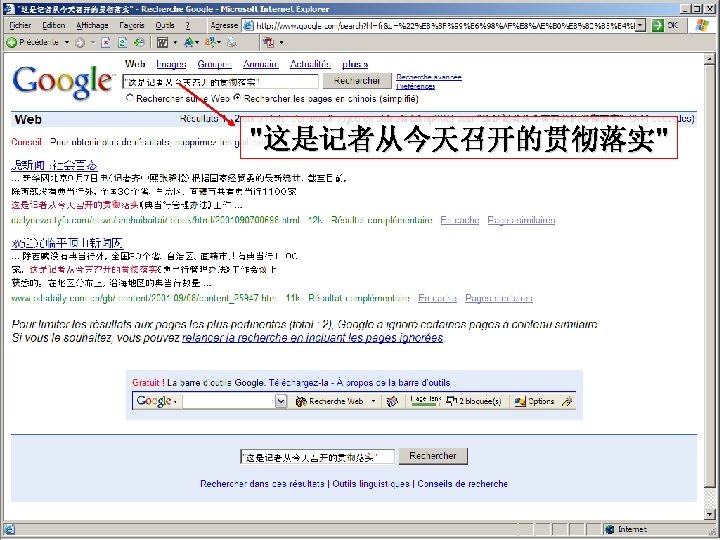Open the ? help menu
The width and height of the screenshot is (720, 540).
[x=188, y=25]
